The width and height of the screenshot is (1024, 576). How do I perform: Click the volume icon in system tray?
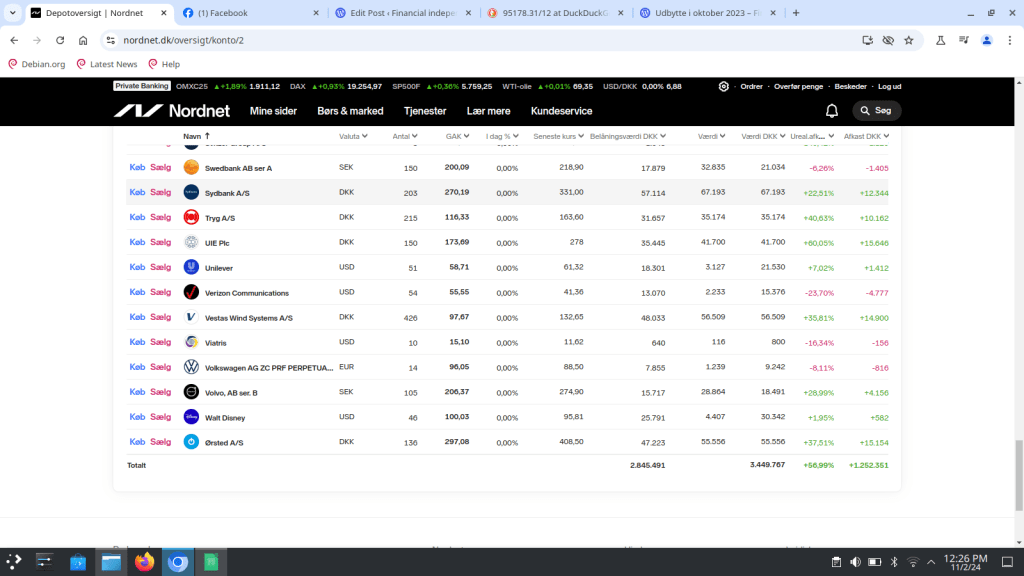[855, 562]
